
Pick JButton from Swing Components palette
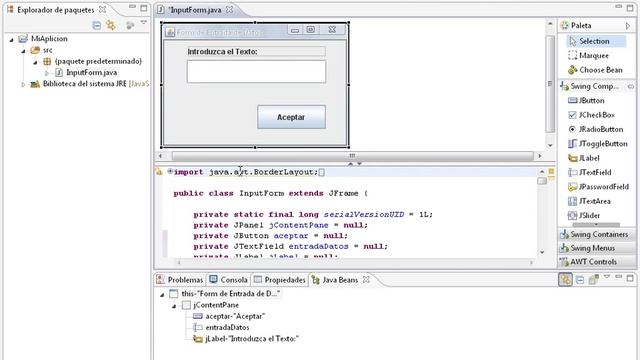tap(586, 100)
